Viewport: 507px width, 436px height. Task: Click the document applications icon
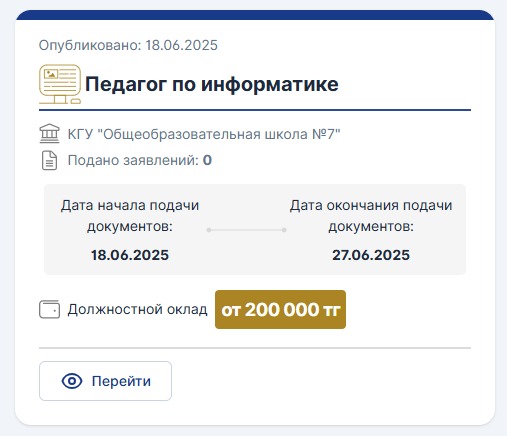(49, 160)
